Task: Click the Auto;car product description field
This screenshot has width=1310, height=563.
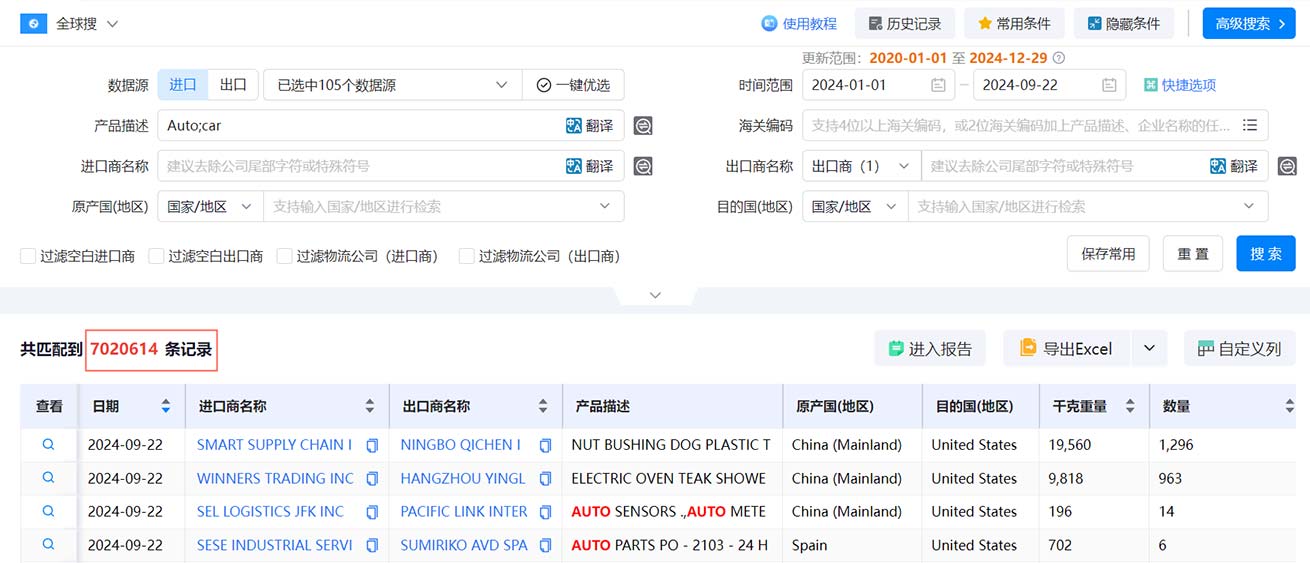Action: pyautogui.click(x=360, y=126)
